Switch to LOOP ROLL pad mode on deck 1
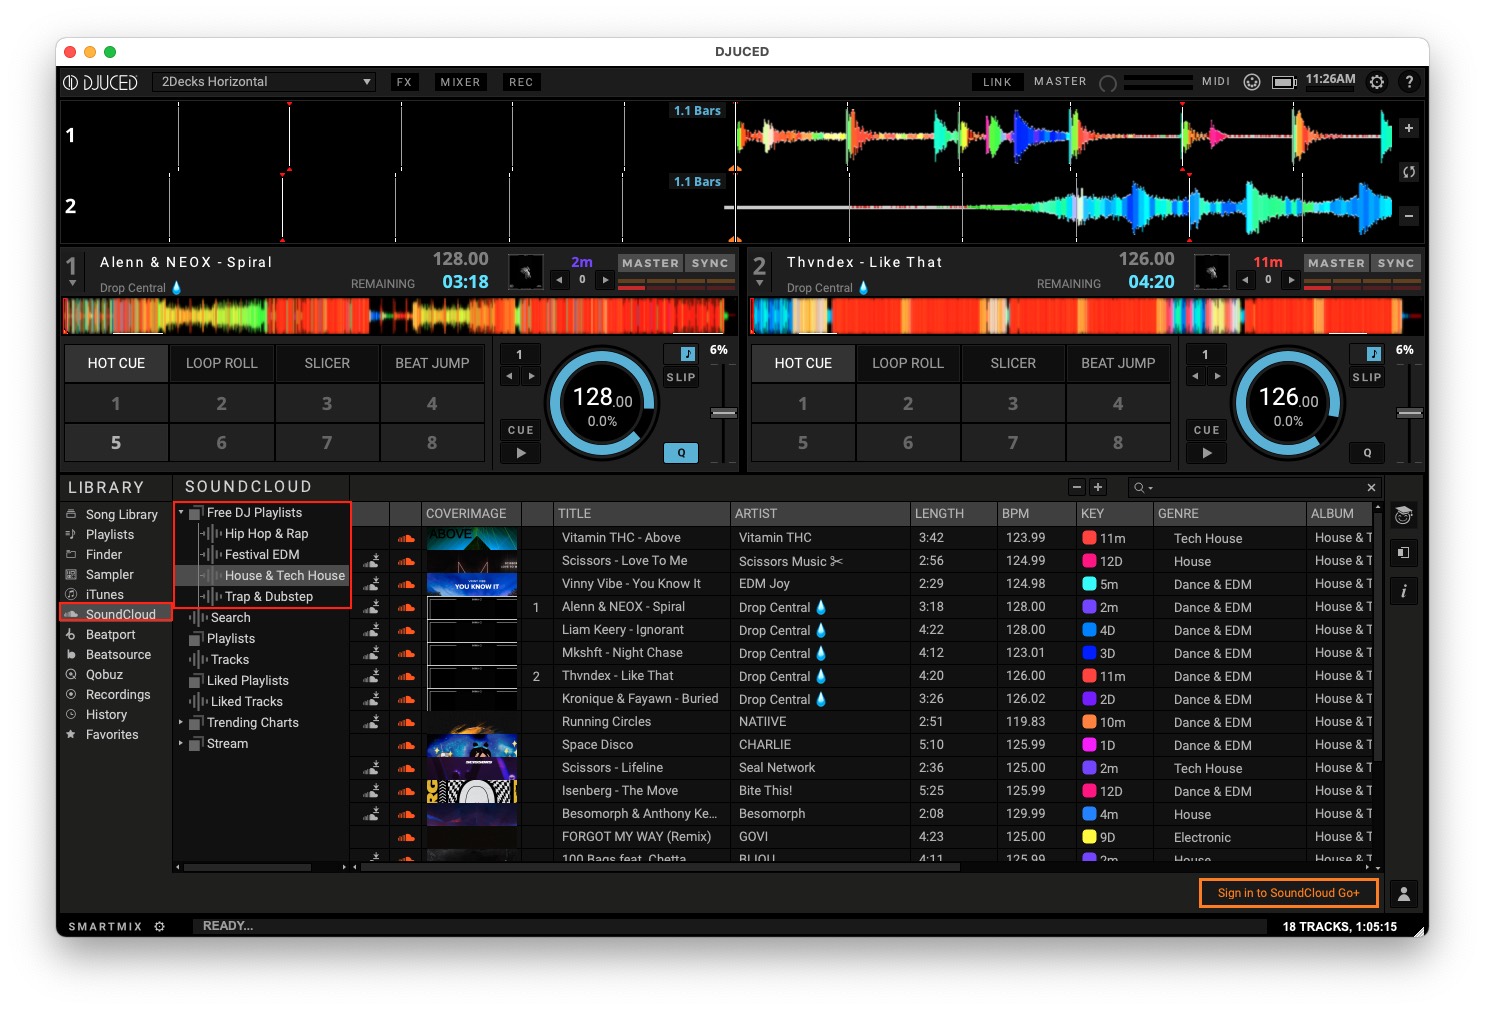The height and width of the screenshot is (1011, 1485). pos(221,363)
